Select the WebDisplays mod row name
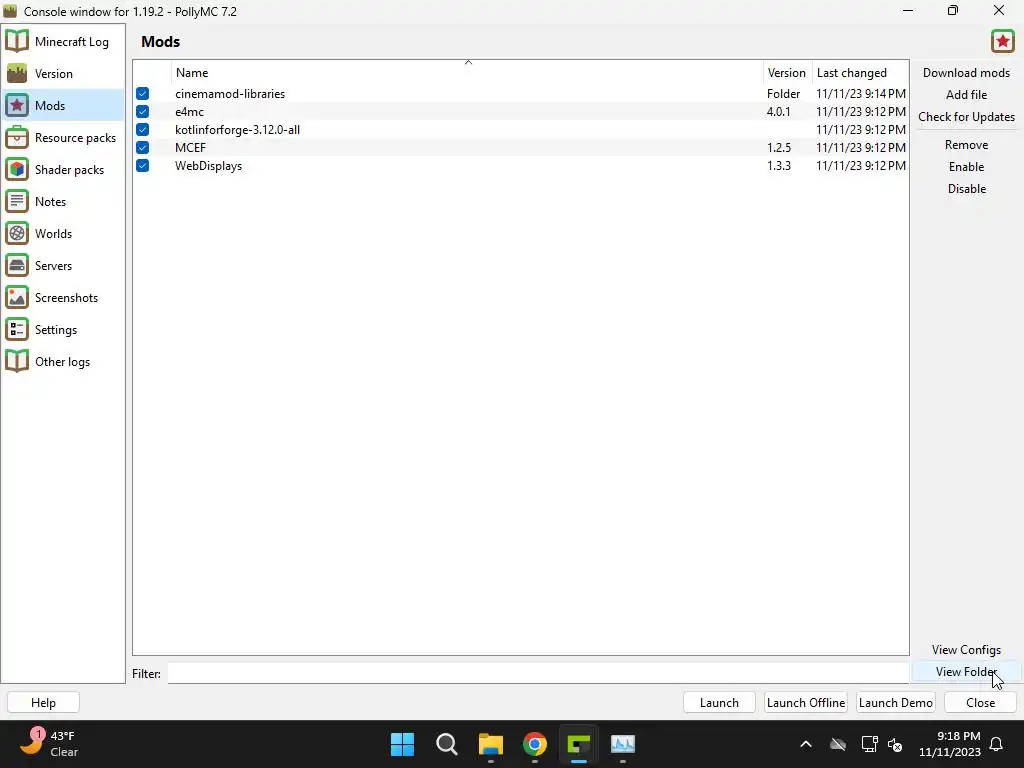 (x=208, y=166)
